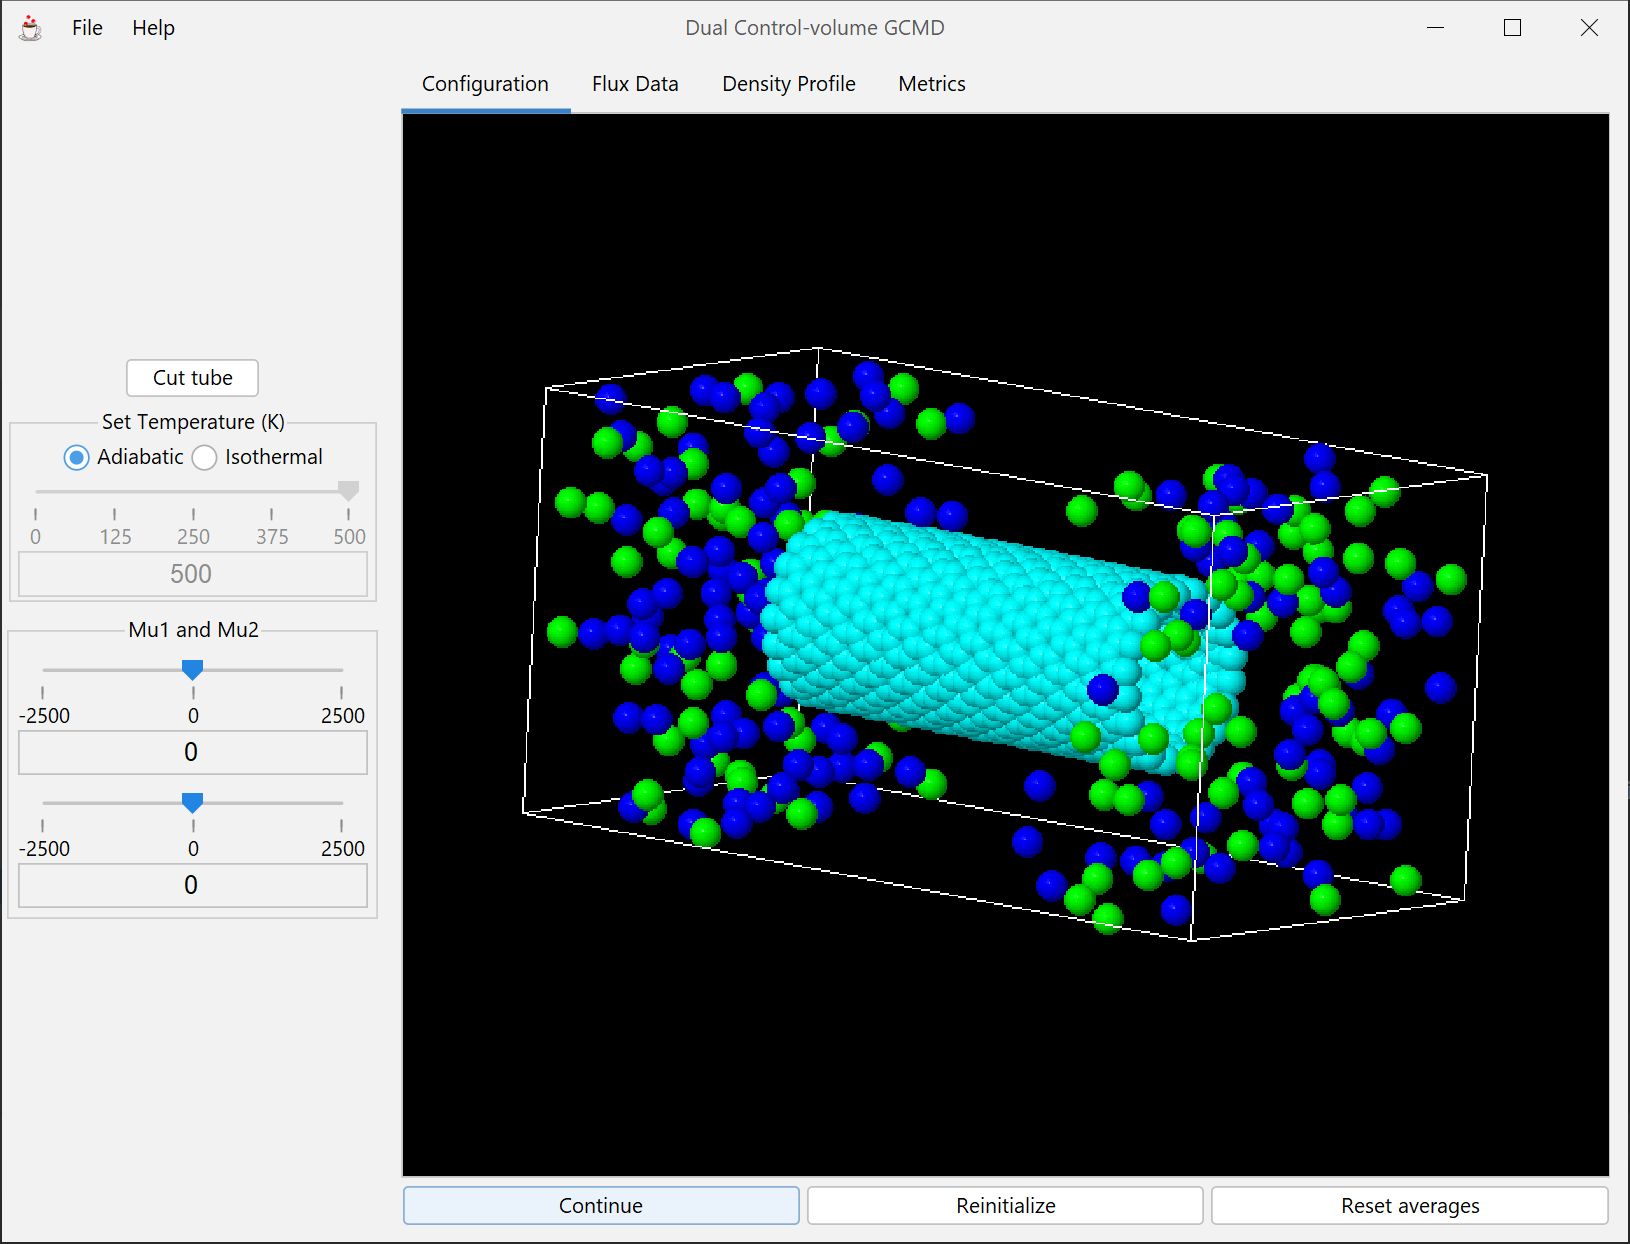This screenshot has width=1630, height=1244.
Task: Click the Mu1 slider thumb
Action: pos(193,670)
